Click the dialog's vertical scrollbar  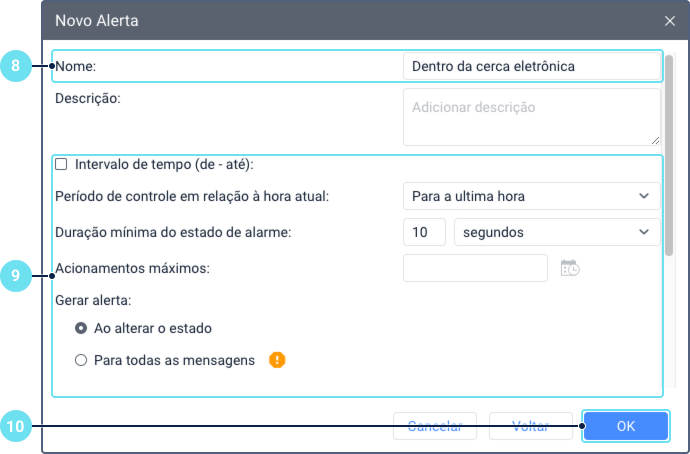(x=670, y=150)
